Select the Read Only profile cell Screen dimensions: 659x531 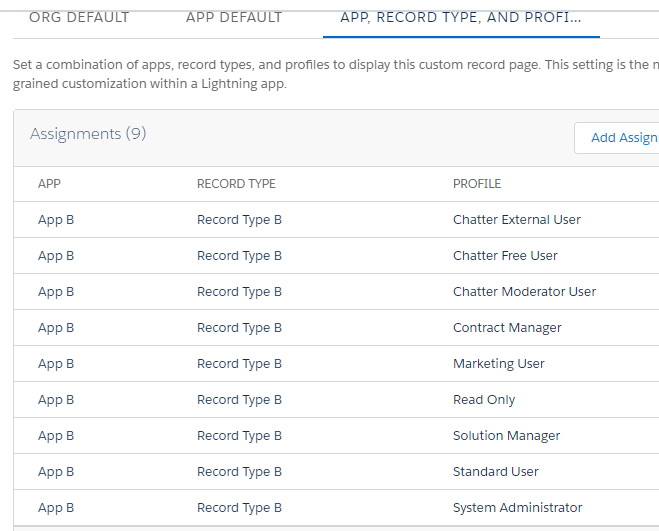pyautogui.click(x=484, y=400)
